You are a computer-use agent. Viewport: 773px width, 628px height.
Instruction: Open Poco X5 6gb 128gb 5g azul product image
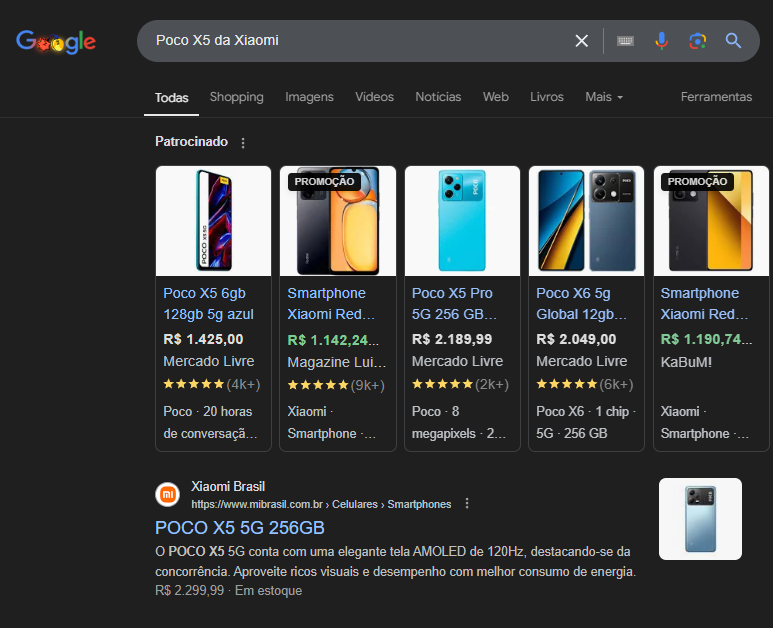click(213, 221)
